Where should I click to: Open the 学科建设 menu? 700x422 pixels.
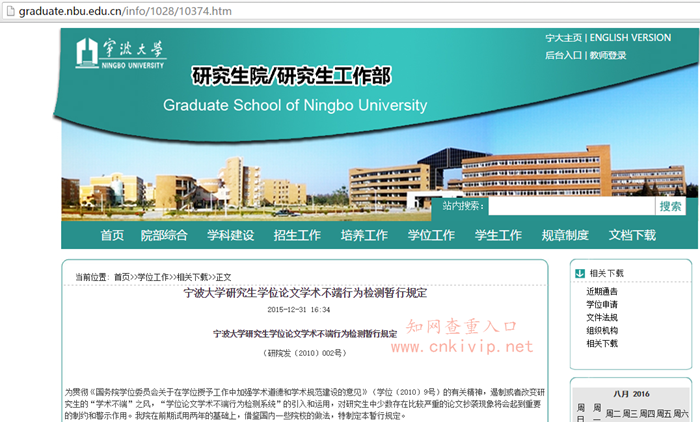[x=230, y=235]
